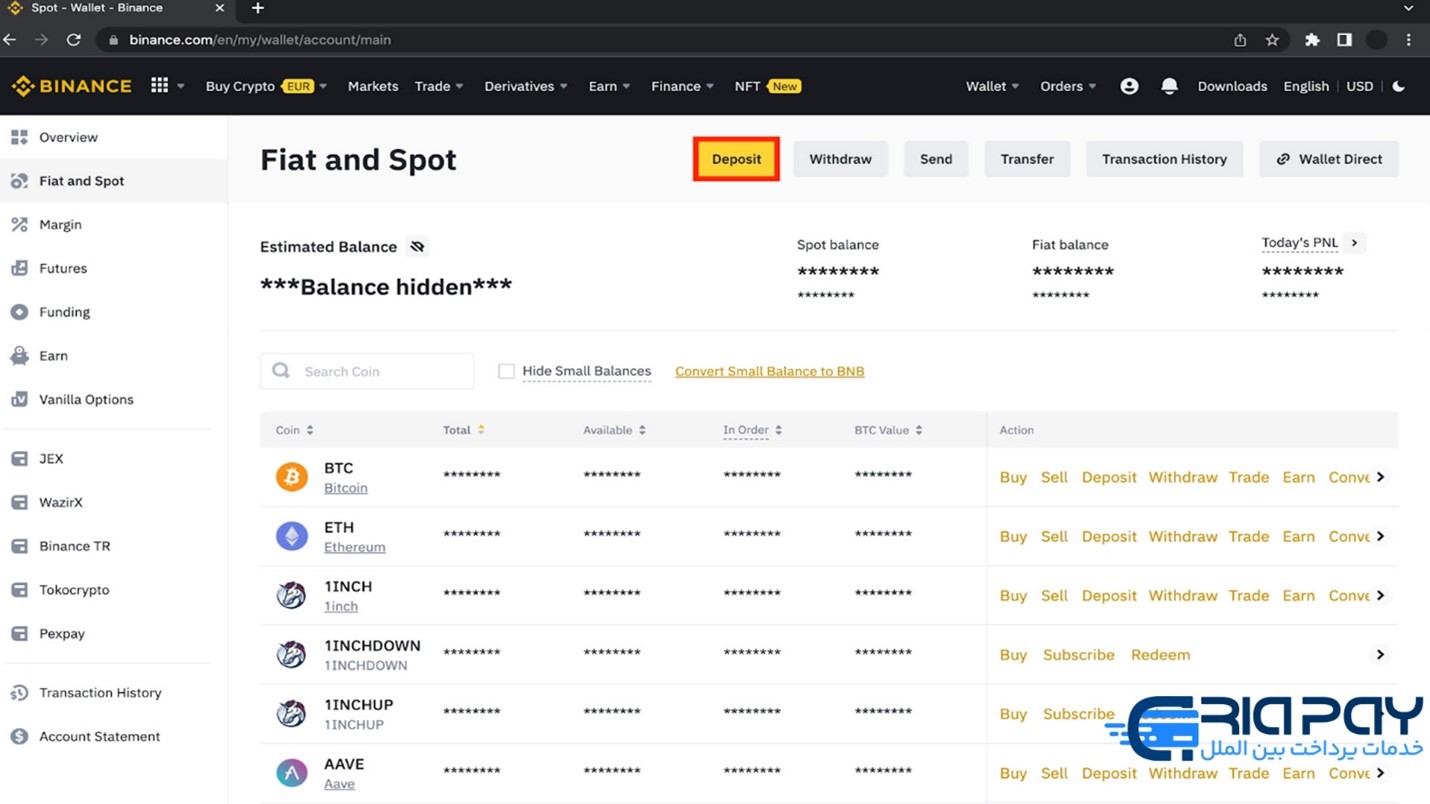Screen dimensions: 1430x804
Task: Click the Earn sidebar icon
Action: 19,356
